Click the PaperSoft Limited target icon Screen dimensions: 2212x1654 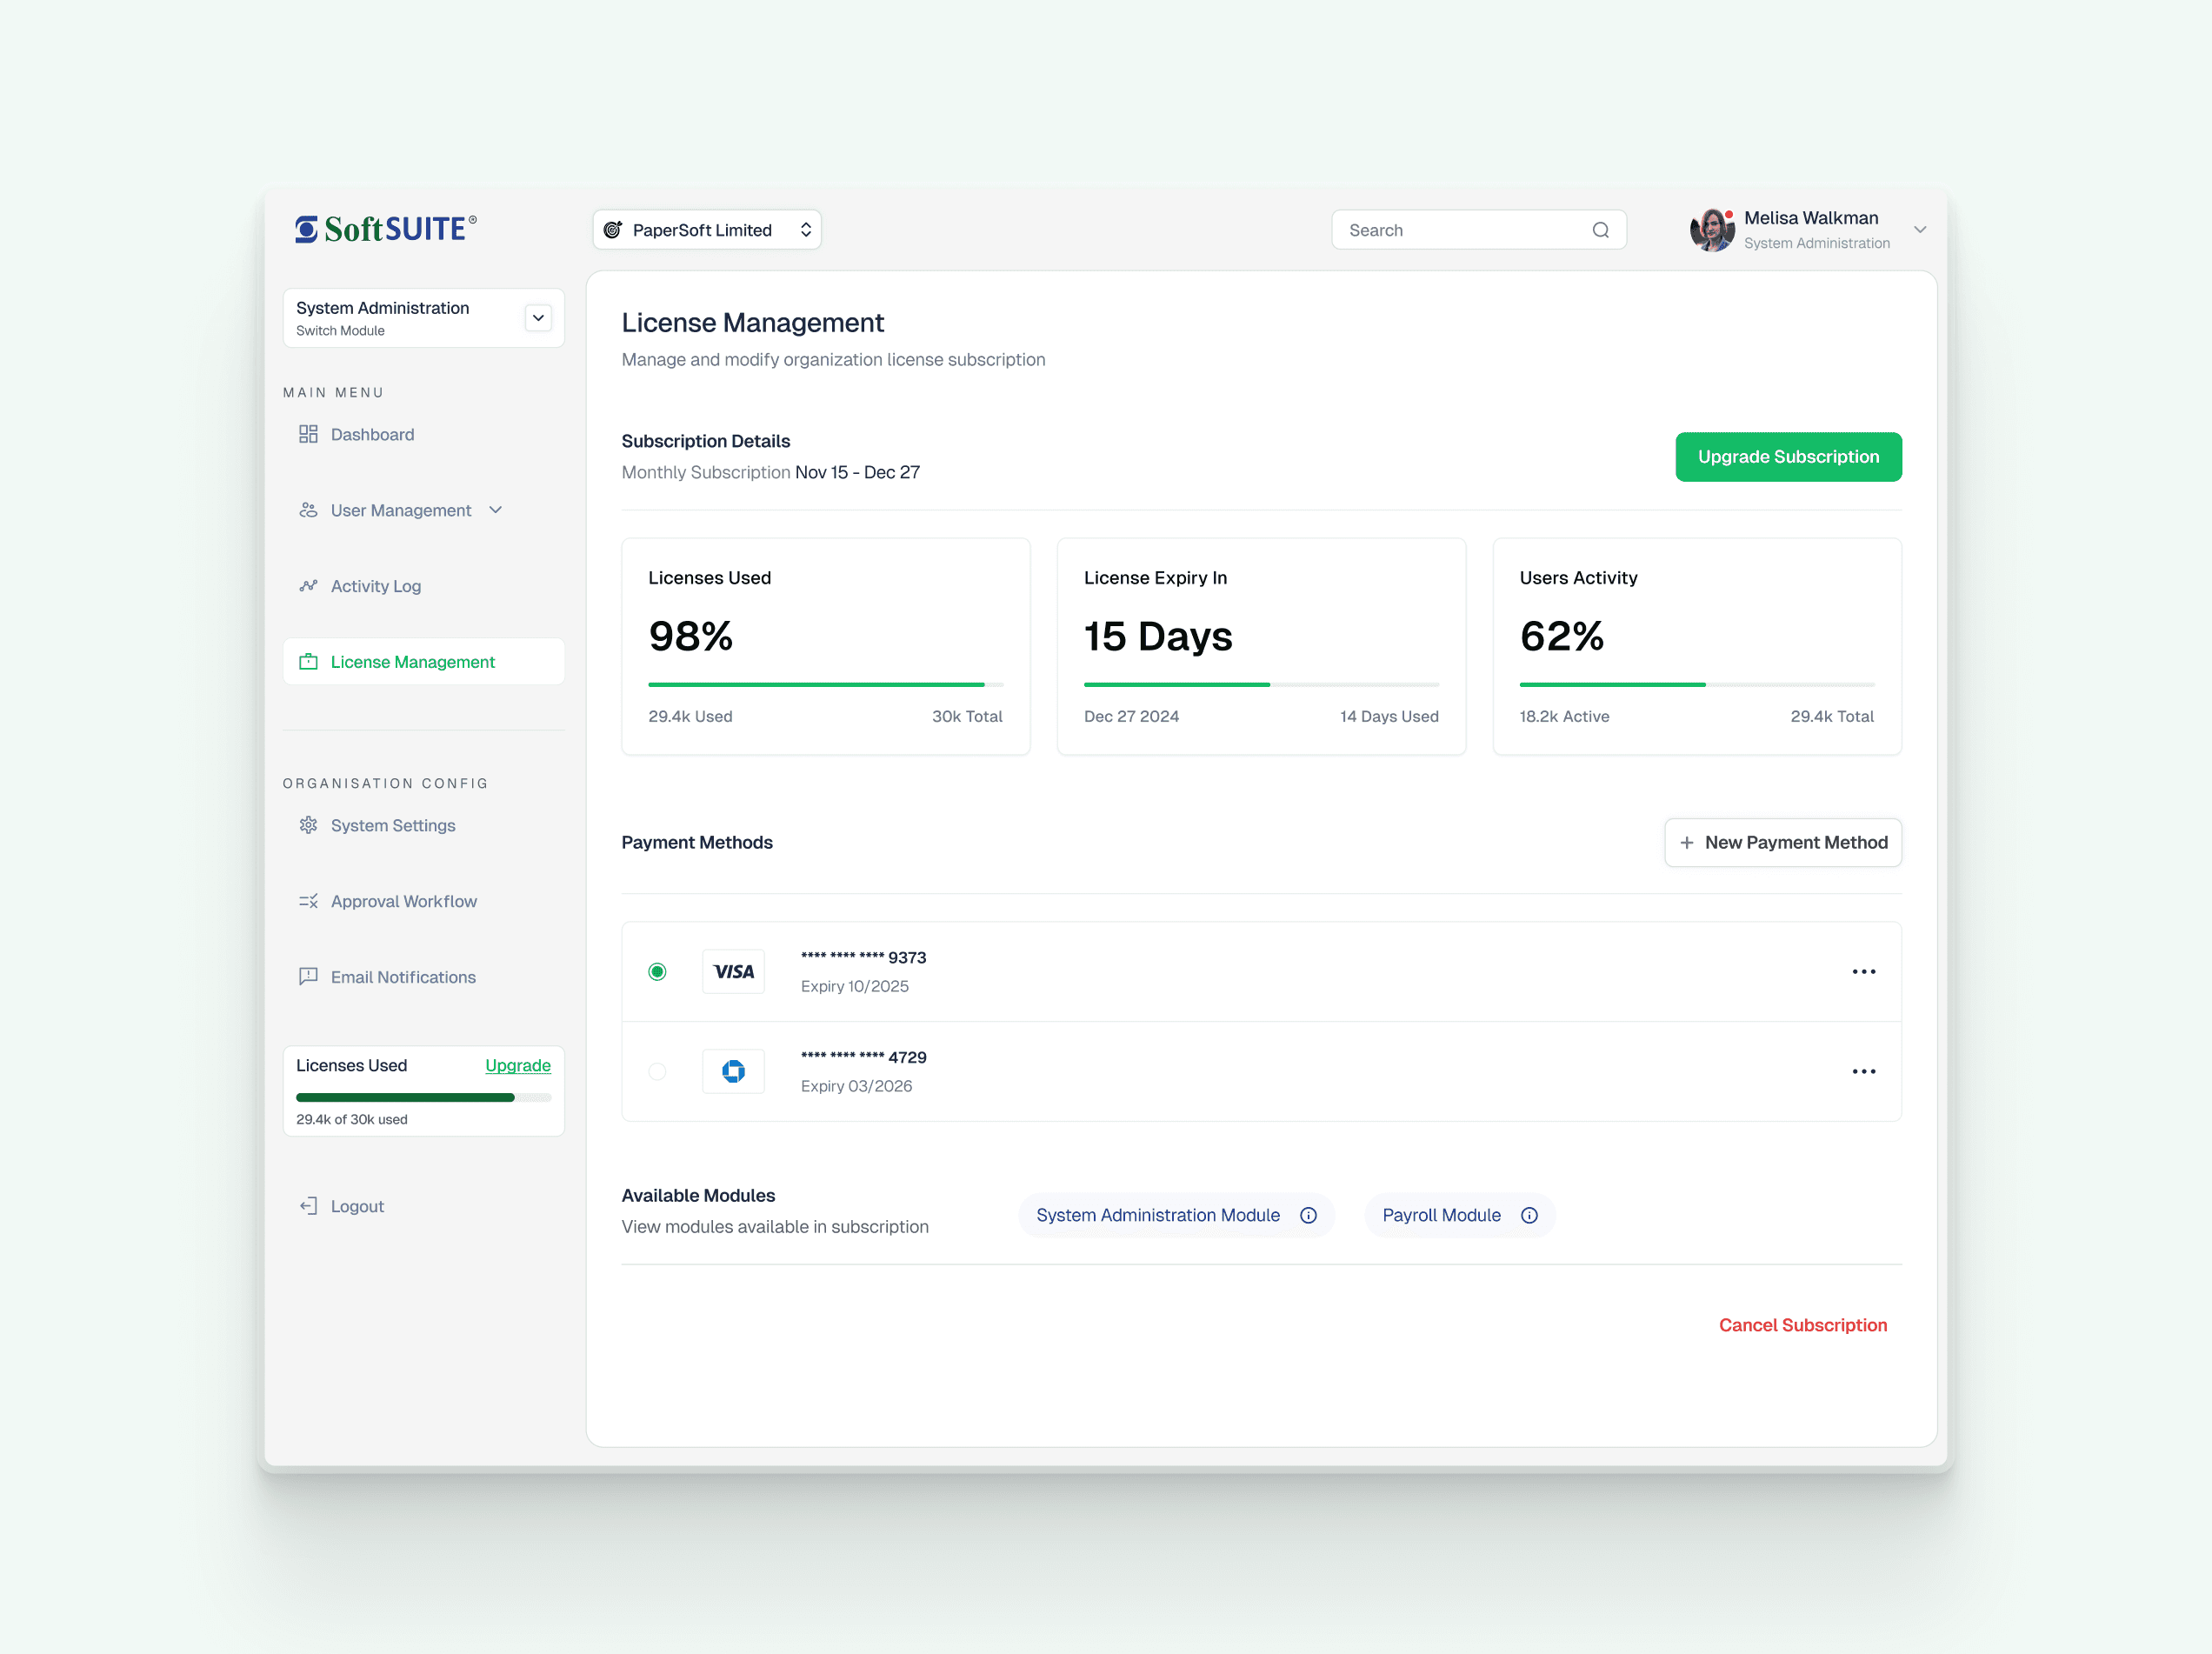(613, 230)
